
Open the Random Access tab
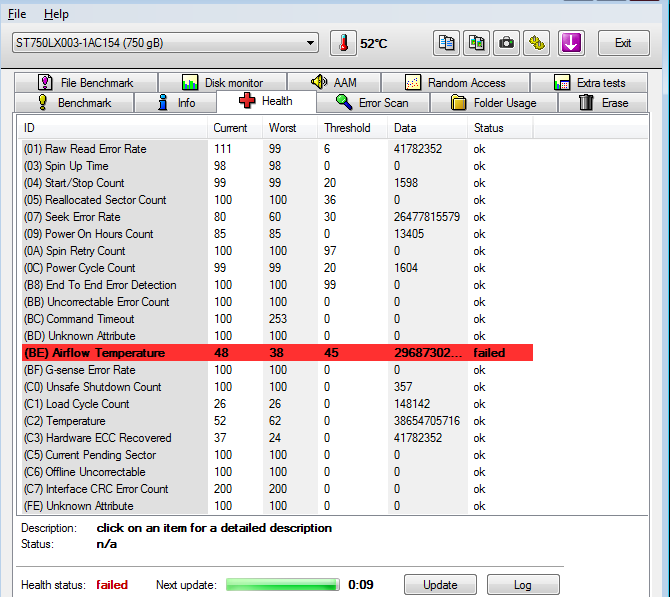coord(456,83)
